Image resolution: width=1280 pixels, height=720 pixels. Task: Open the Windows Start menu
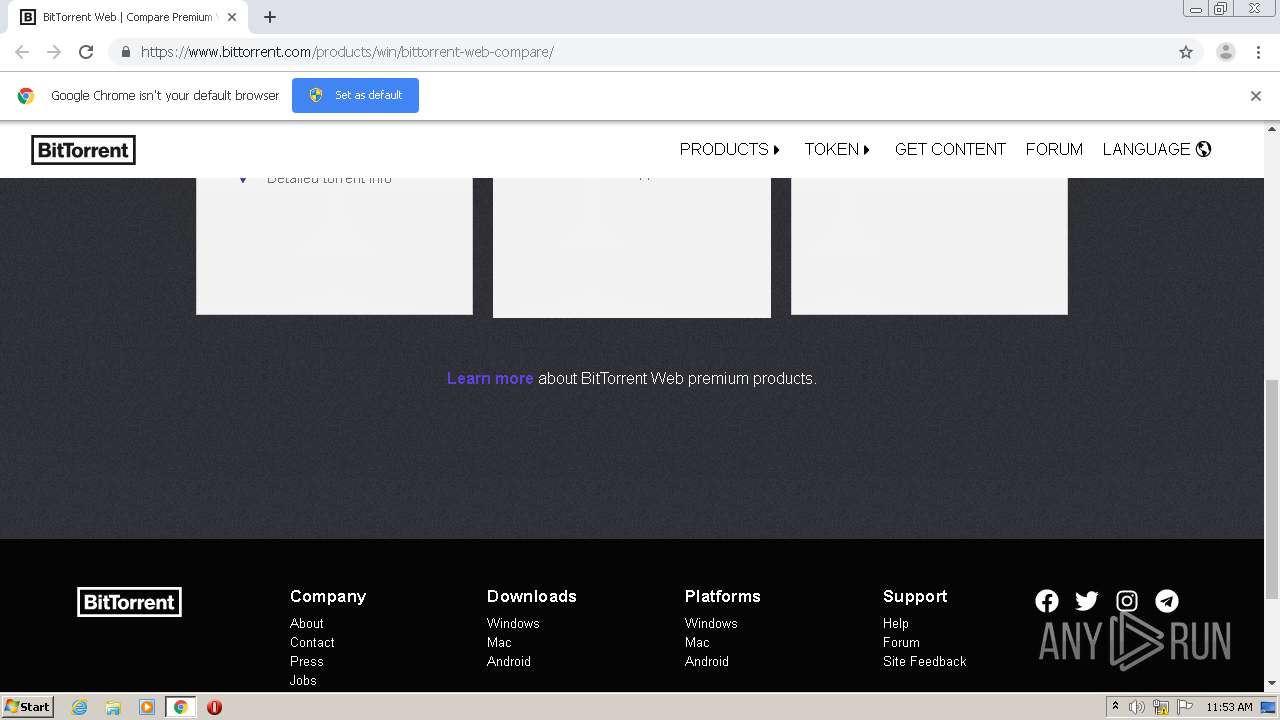[x=27, y=707]
